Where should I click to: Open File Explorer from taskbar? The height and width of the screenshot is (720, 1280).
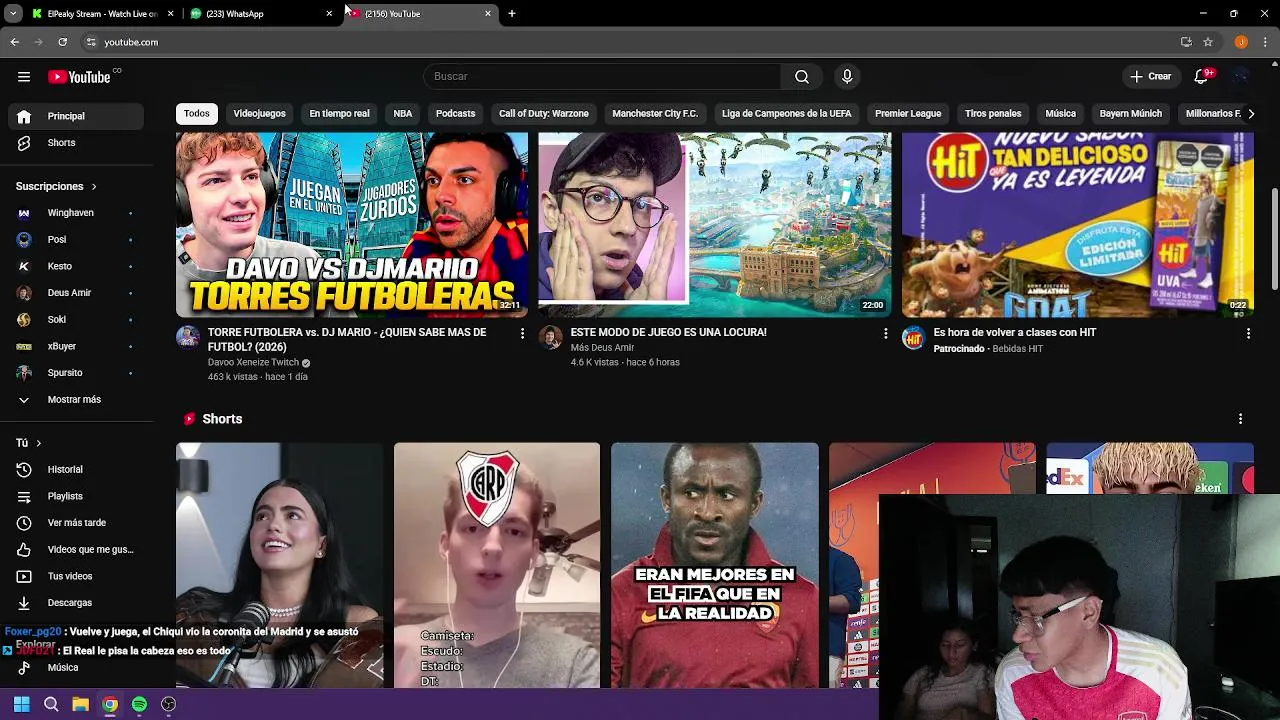80,704
